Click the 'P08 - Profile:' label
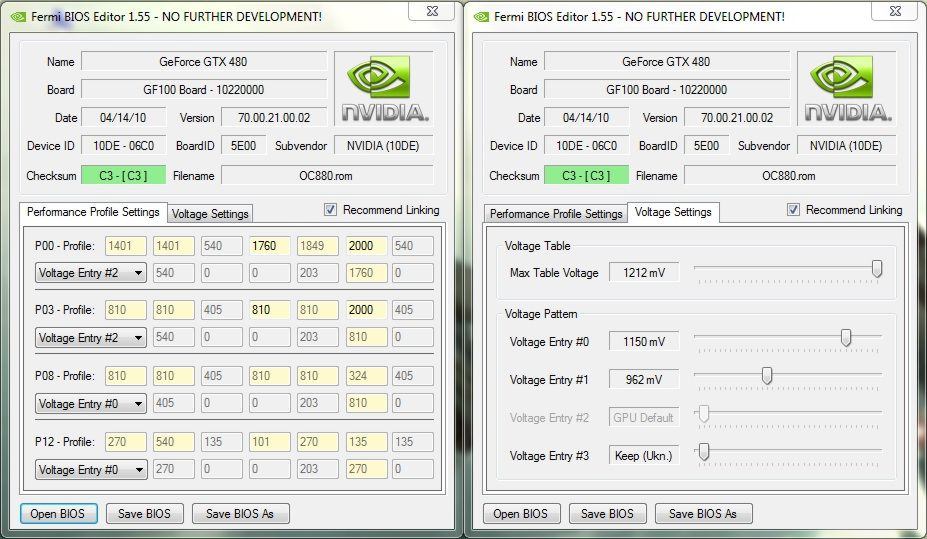 [64, 376]
